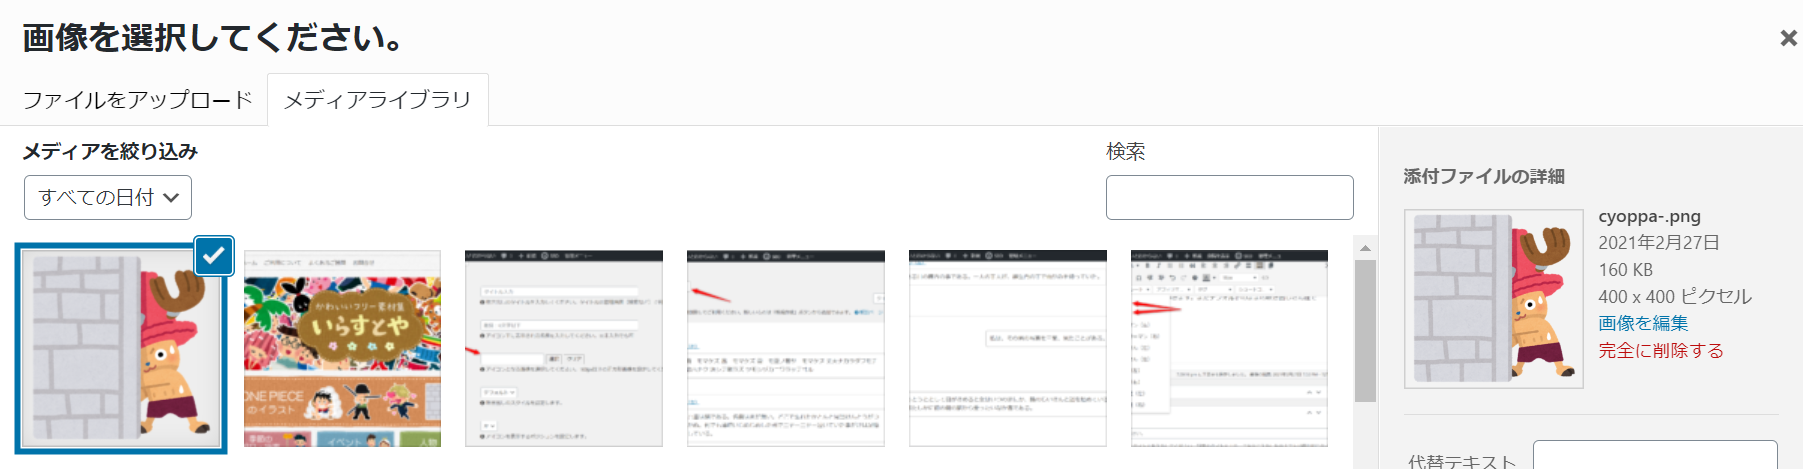Click the scrollbar up arrow in media grid
1803x469 pixels.
(1365, 248)
